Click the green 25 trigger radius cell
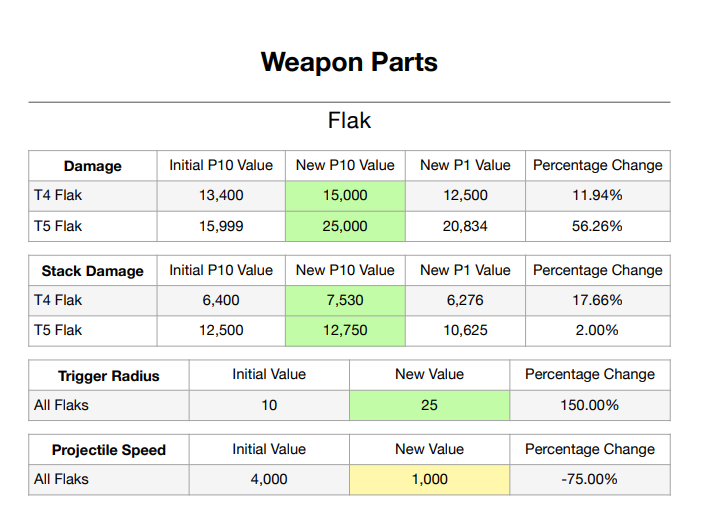This screenshot has height=532, width=702. [429, 405]
